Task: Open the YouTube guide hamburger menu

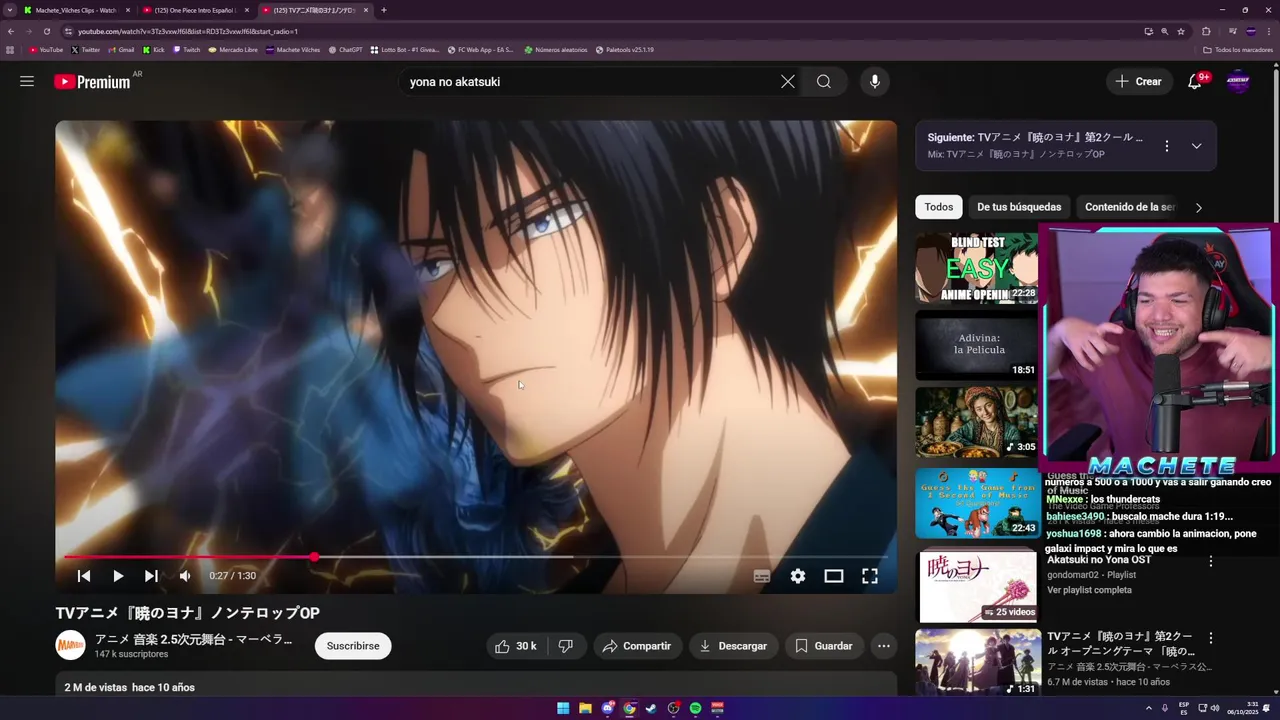Action: (x=27, y=82)
